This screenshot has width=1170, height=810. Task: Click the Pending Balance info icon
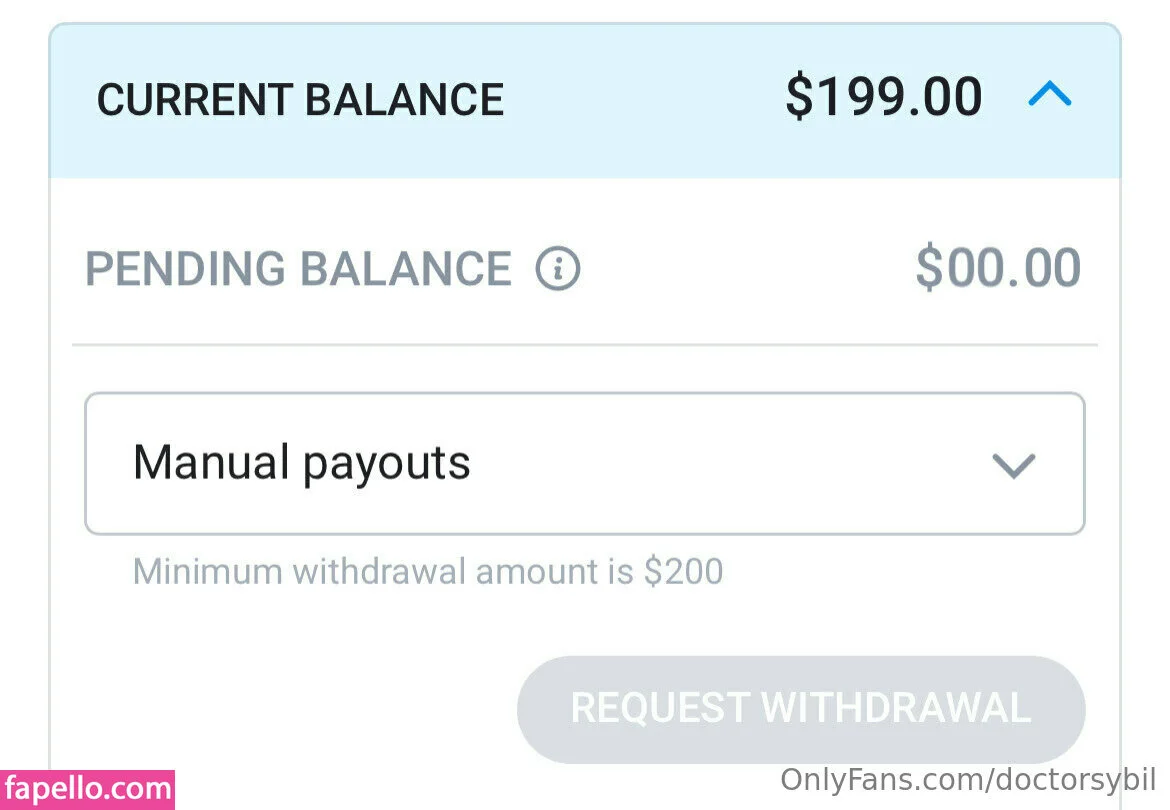[x=557, y=269]
